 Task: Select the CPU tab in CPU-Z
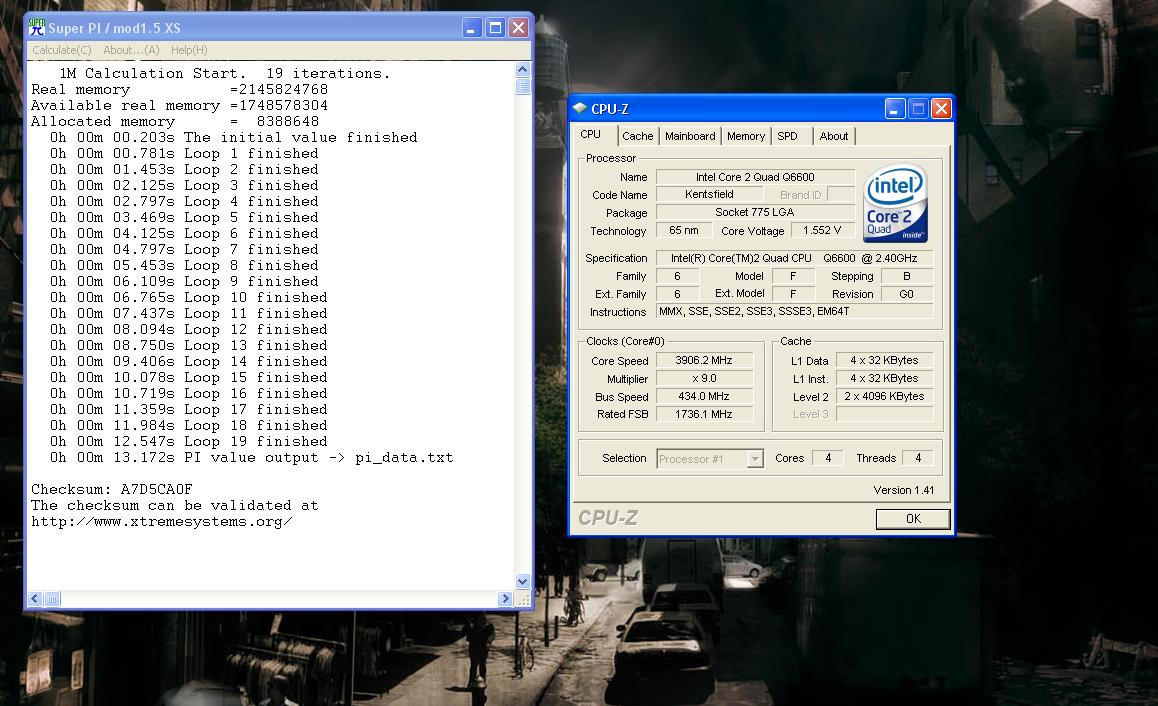[x=590, y=134]
